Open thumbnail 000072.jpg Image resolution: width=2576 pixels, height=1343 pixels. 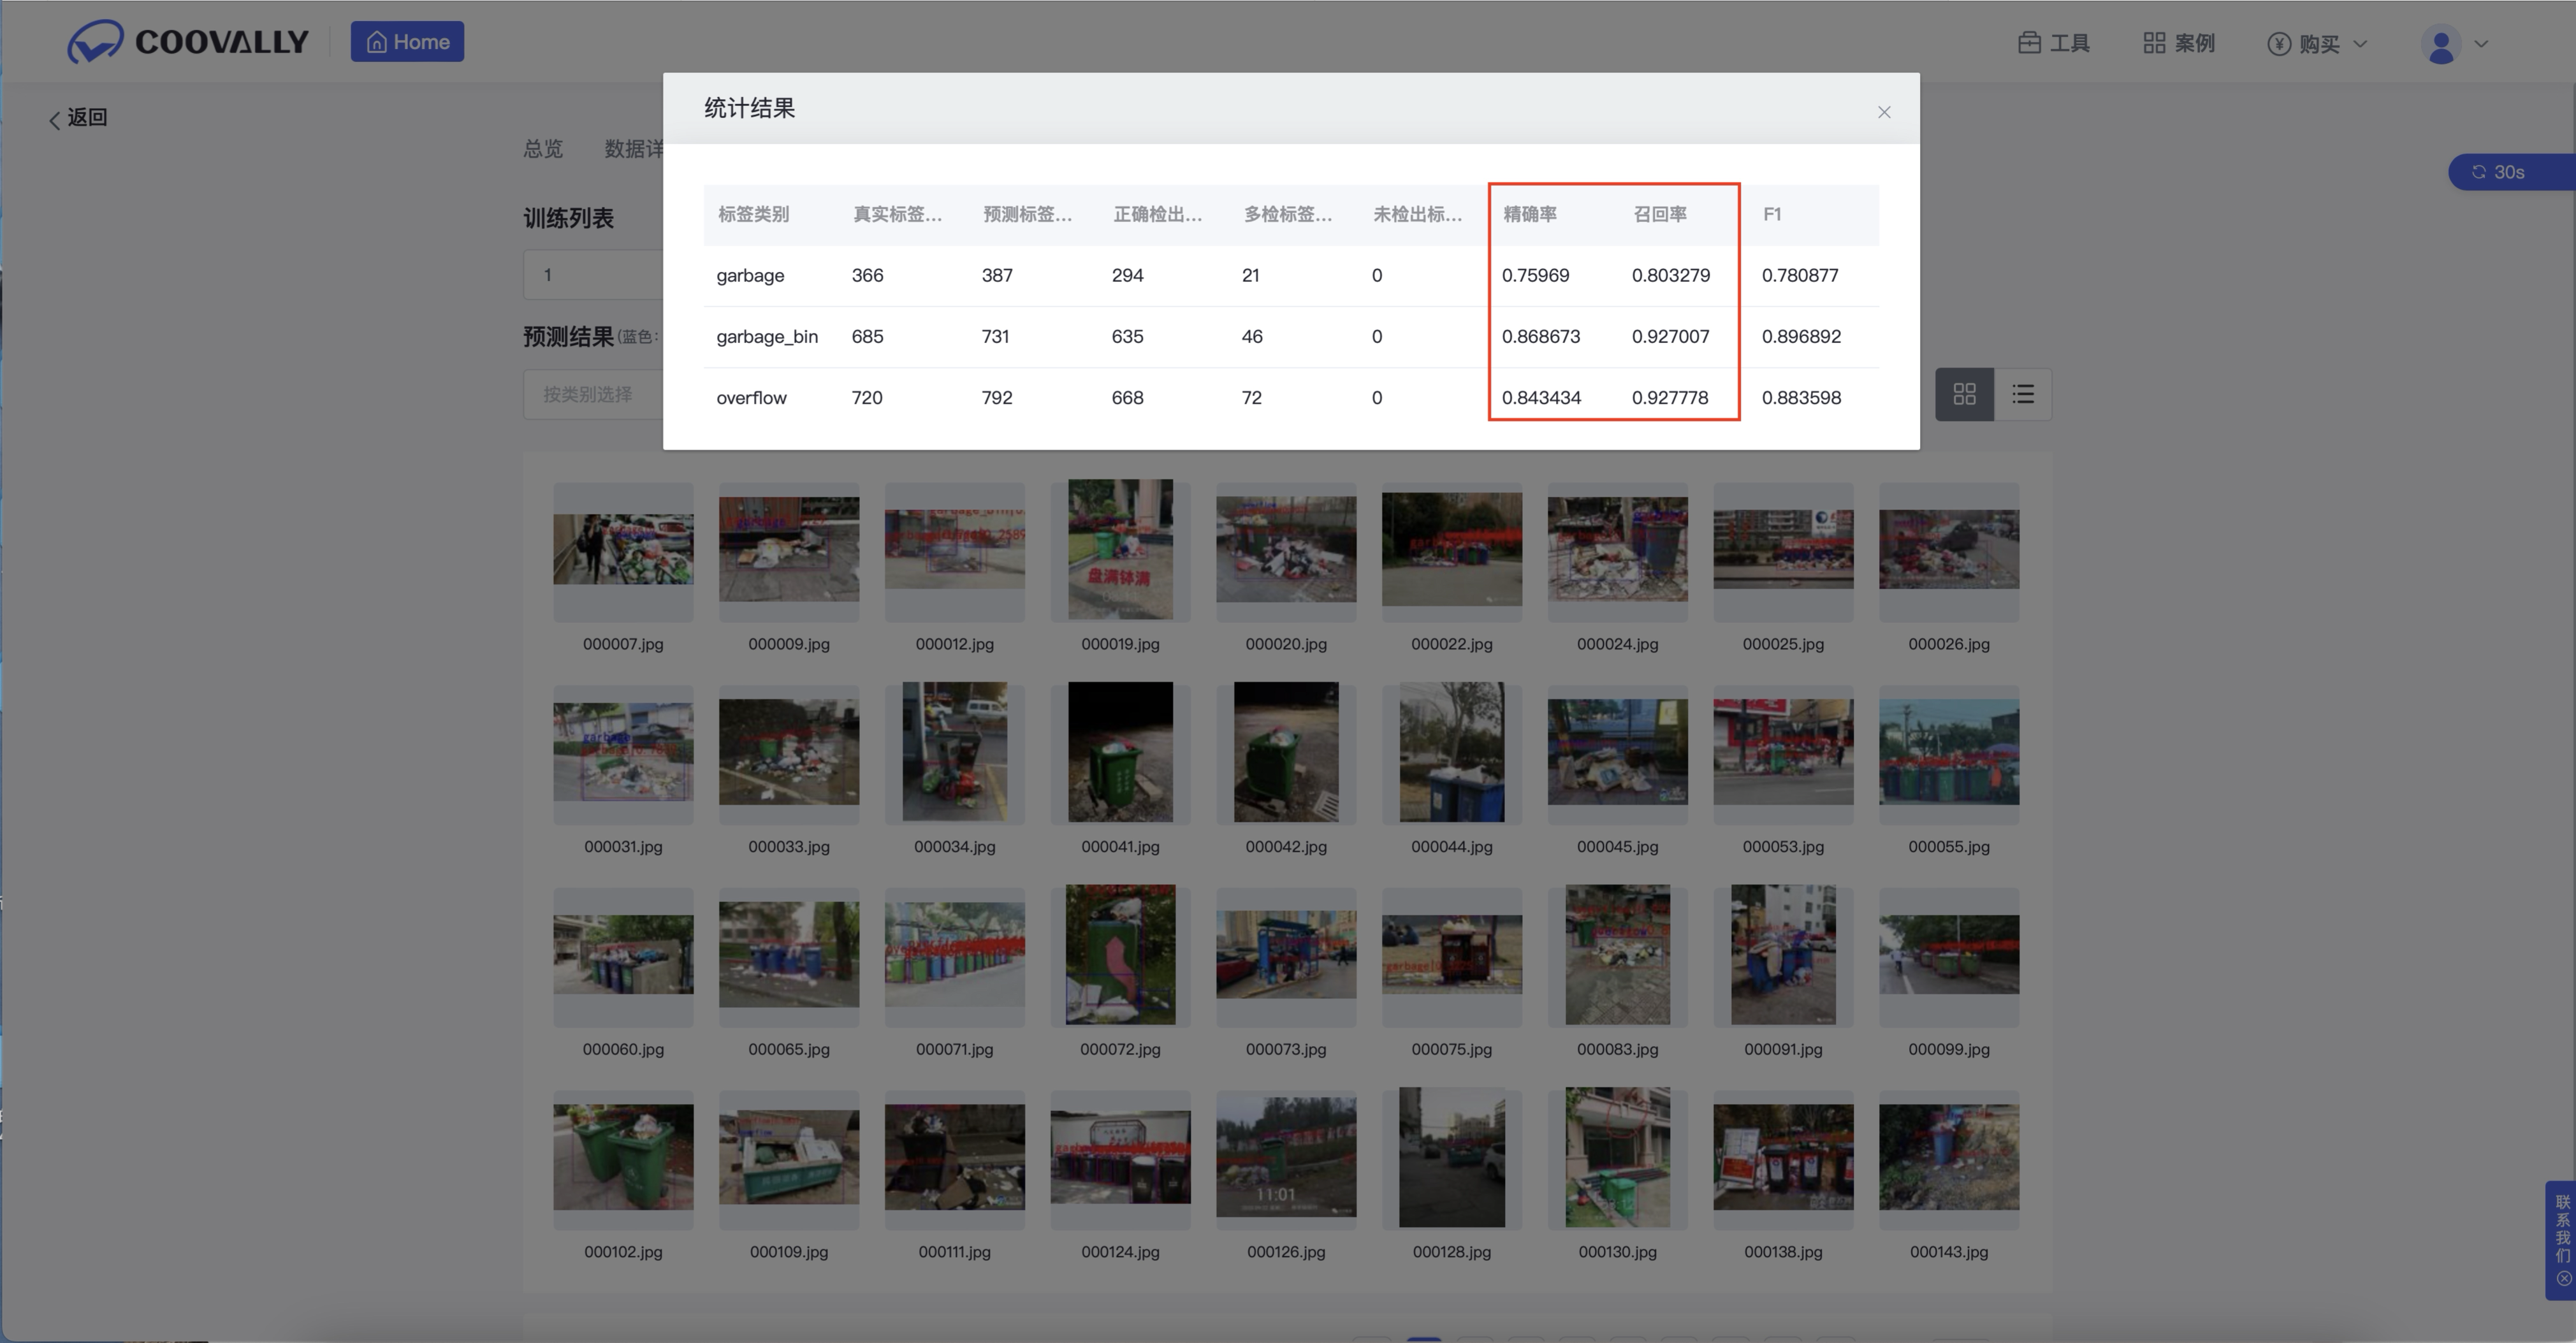point(1120,955)
